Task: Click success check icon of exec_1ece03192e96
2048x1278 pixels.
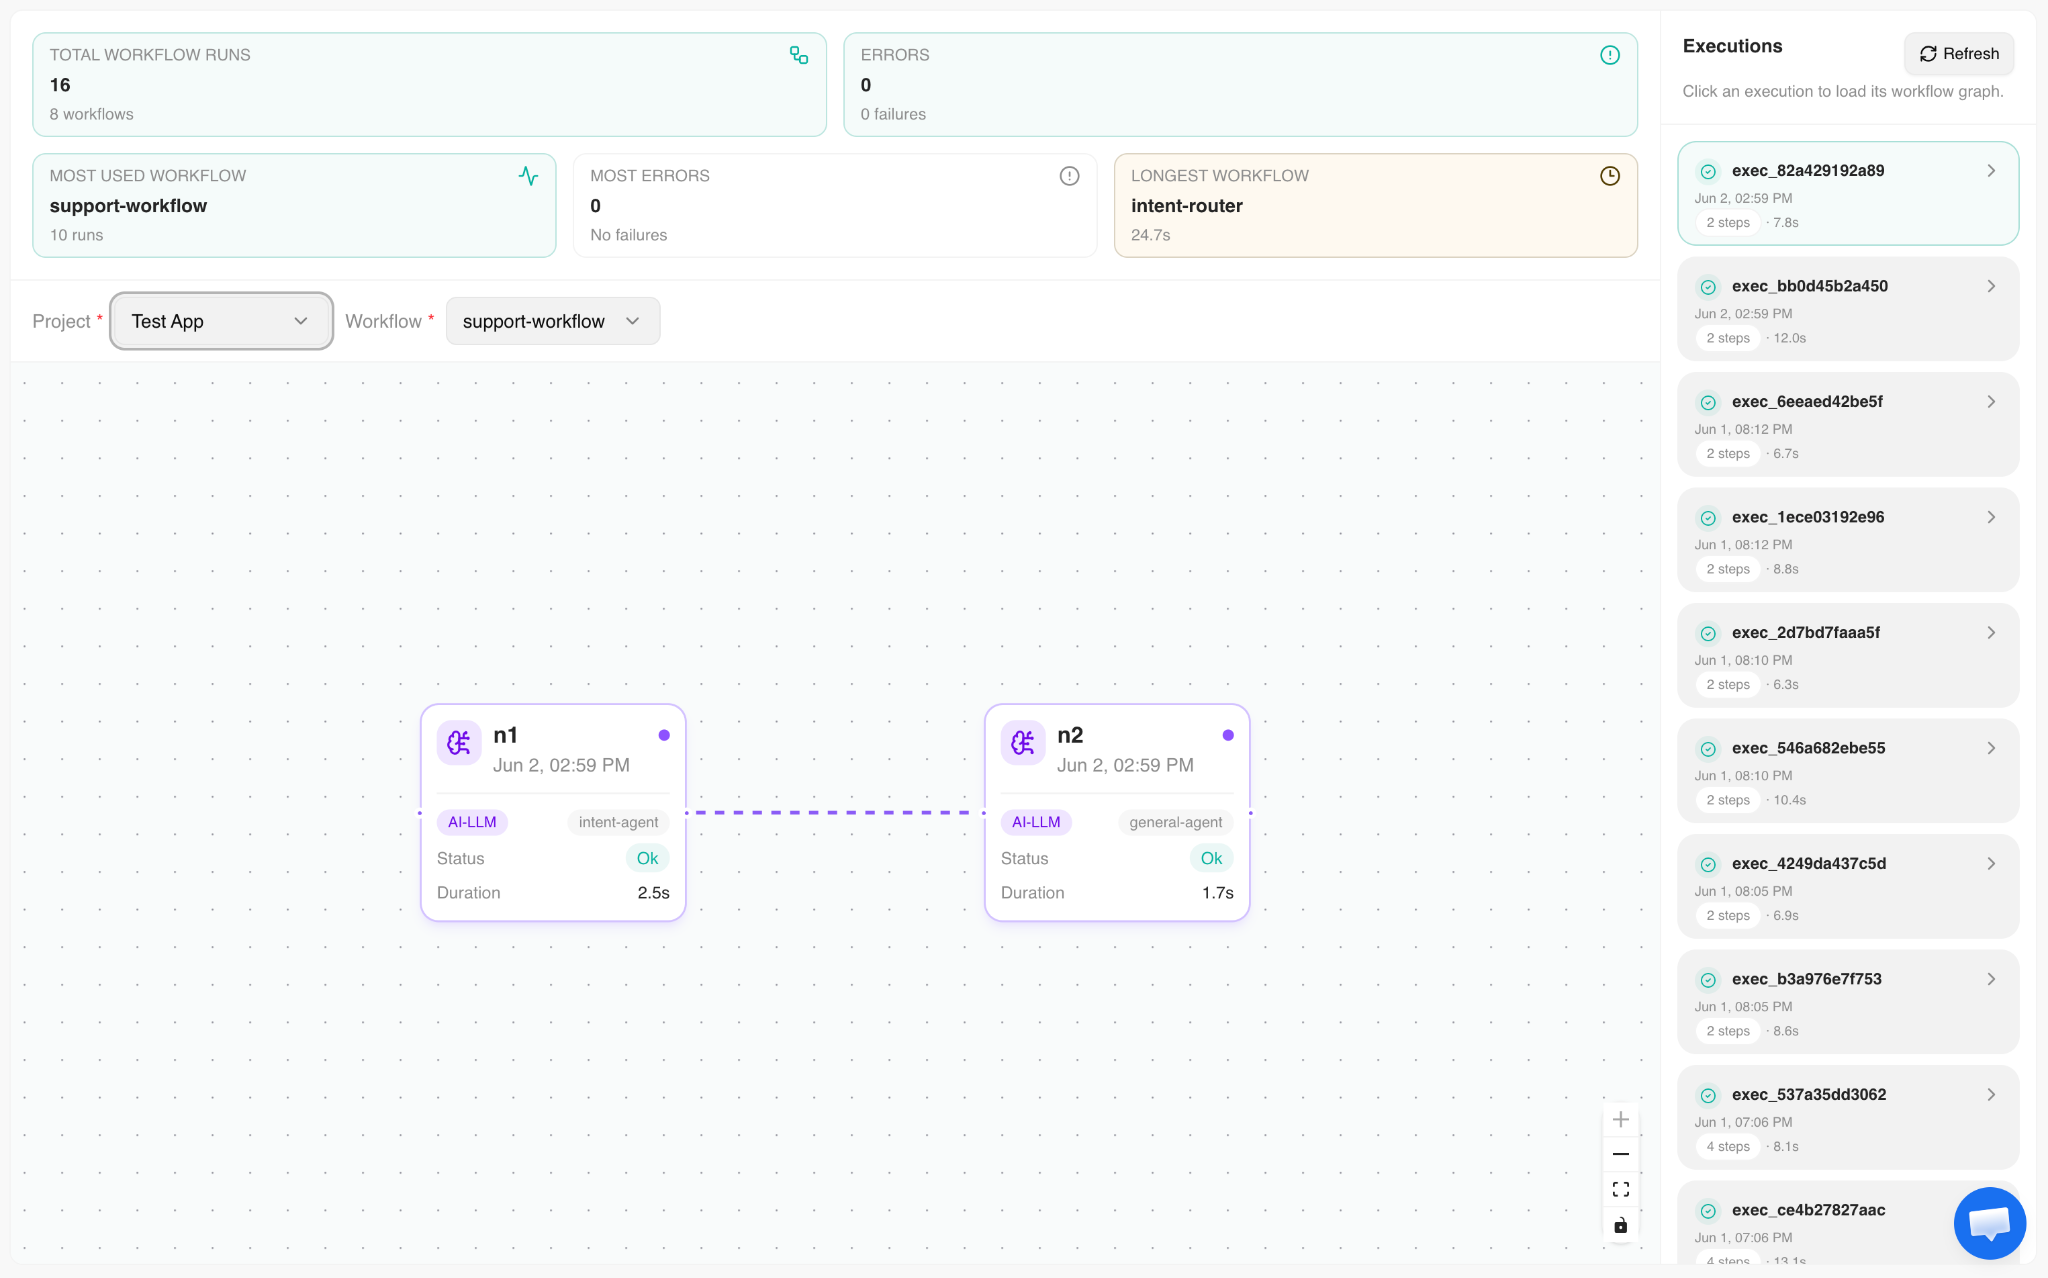Action: pyautogui.click(x=1709, y=518)
